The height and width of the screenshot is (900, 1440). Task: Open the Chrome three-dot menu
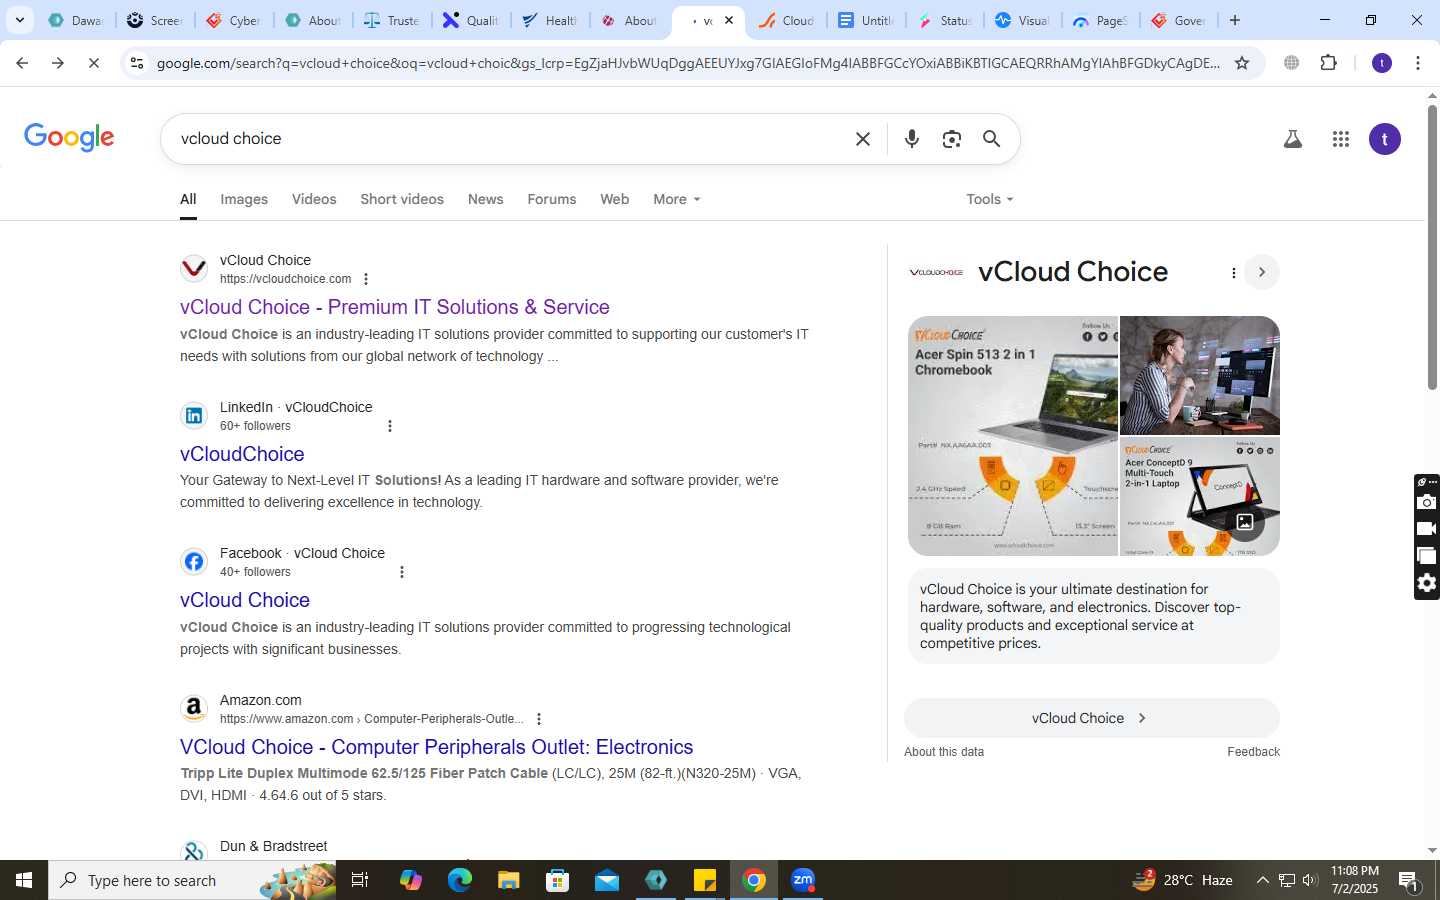[x=1418, y=63]
